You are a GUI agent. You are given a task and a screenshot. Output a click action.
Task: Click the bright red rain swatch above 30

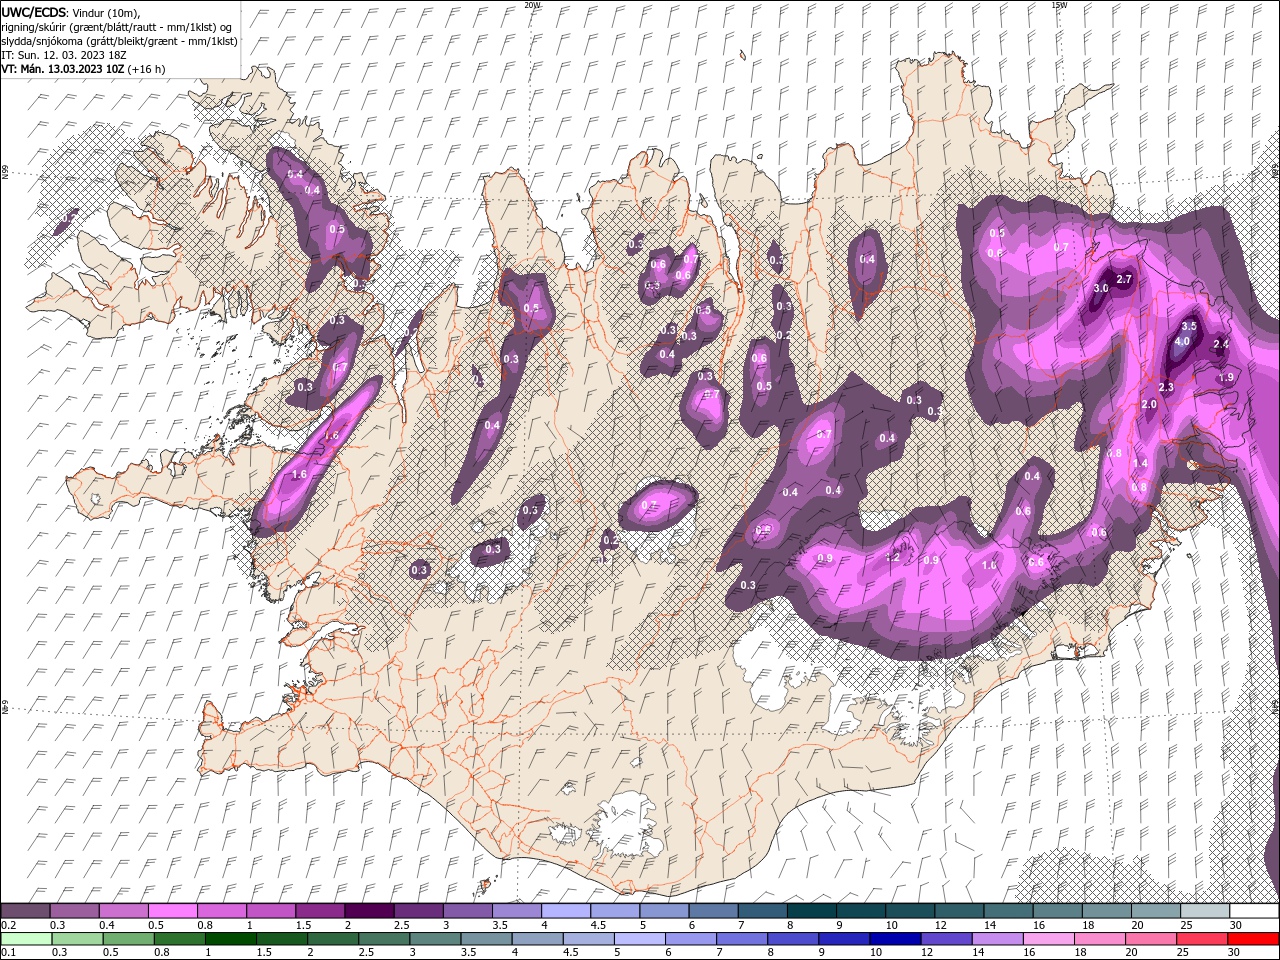1252,939
